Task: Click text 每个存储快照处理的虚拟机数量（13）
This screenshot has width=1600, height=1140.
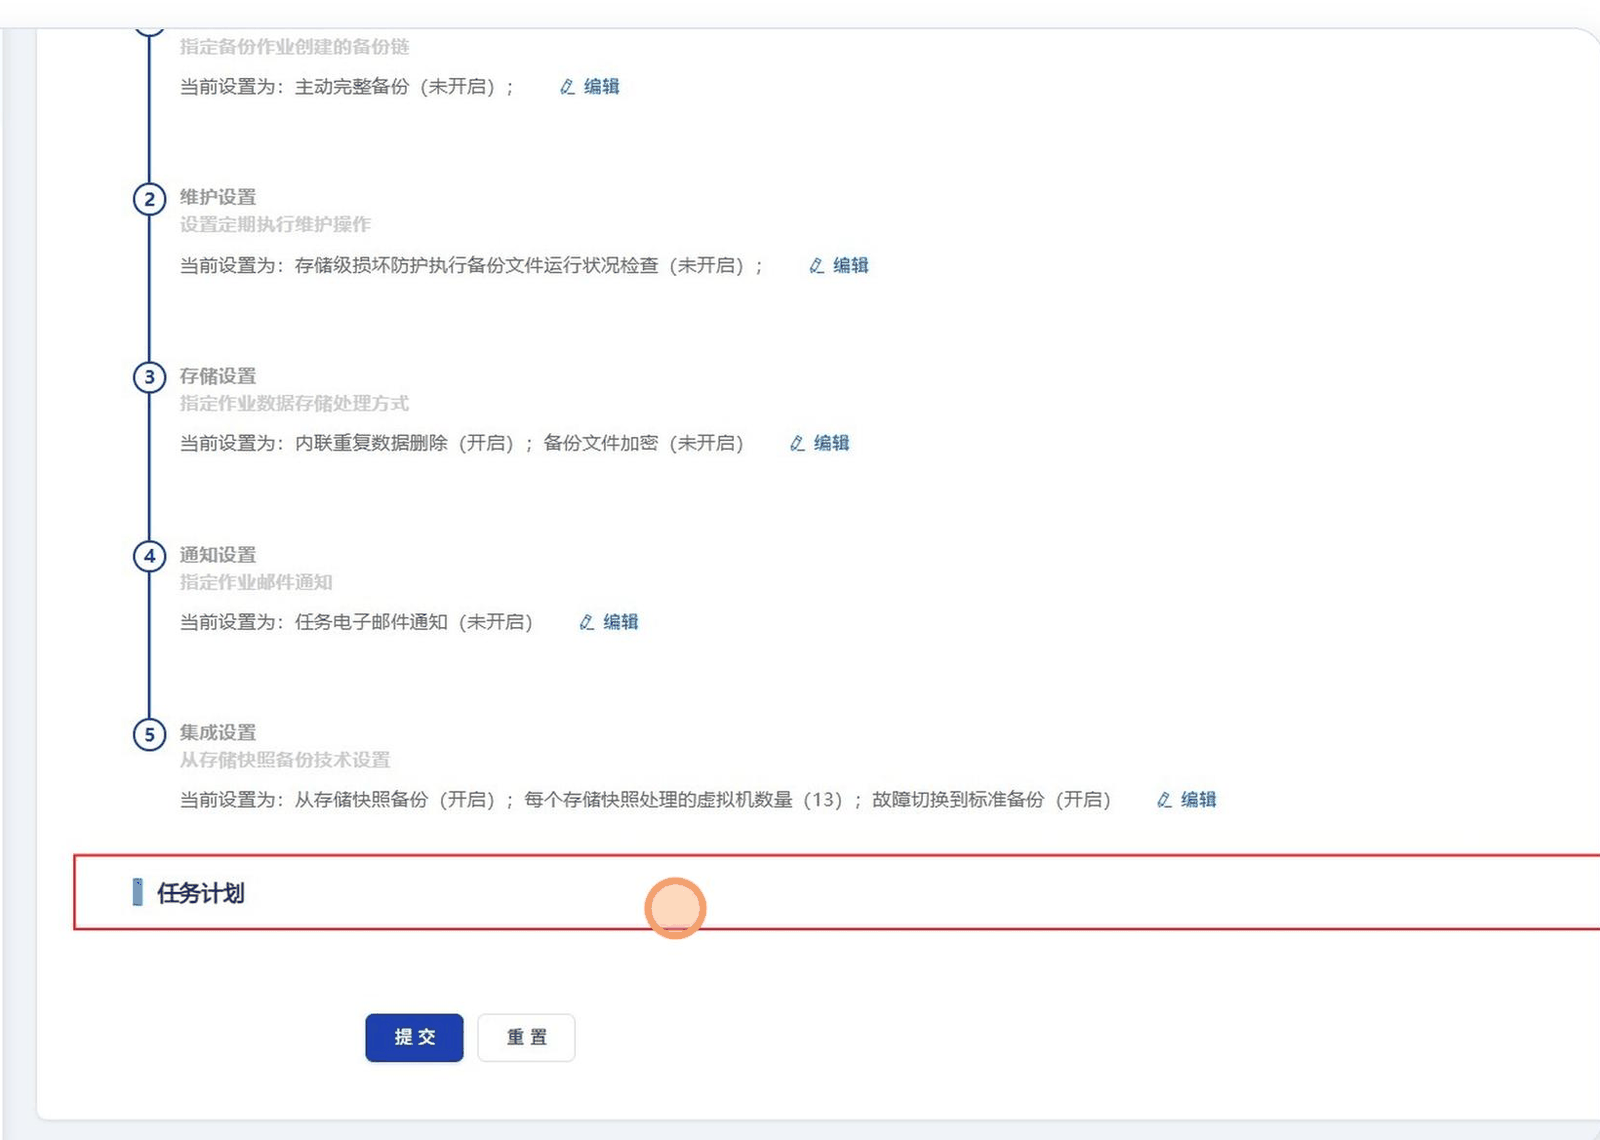Action: [684, 800]
